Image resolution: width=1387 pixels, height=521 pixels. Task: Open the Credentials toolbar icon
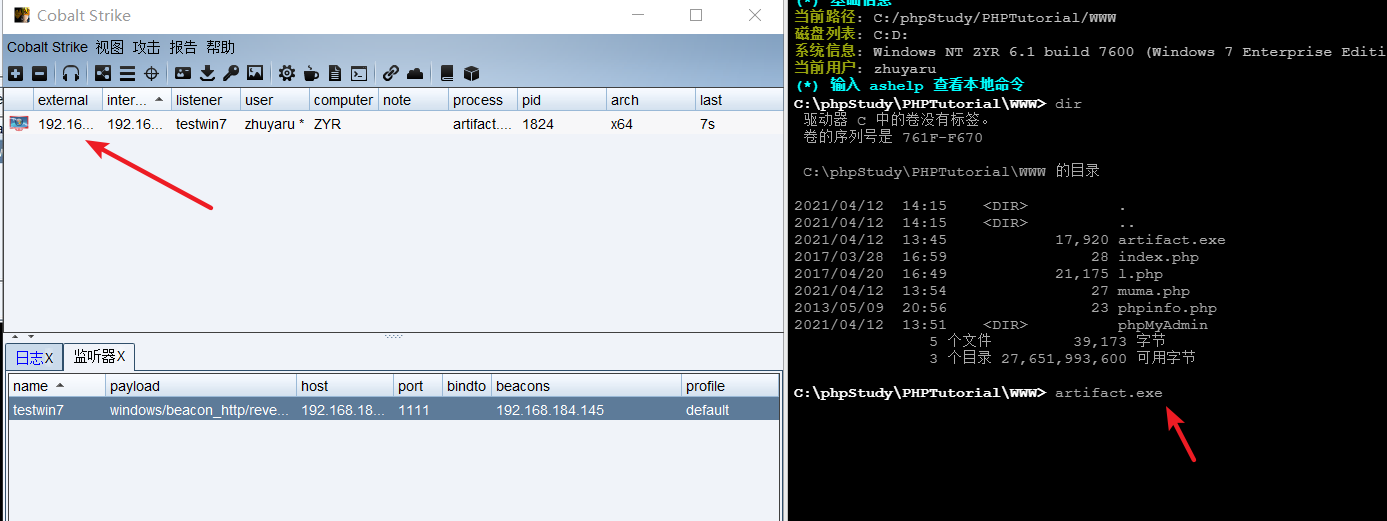coord(183,73)
